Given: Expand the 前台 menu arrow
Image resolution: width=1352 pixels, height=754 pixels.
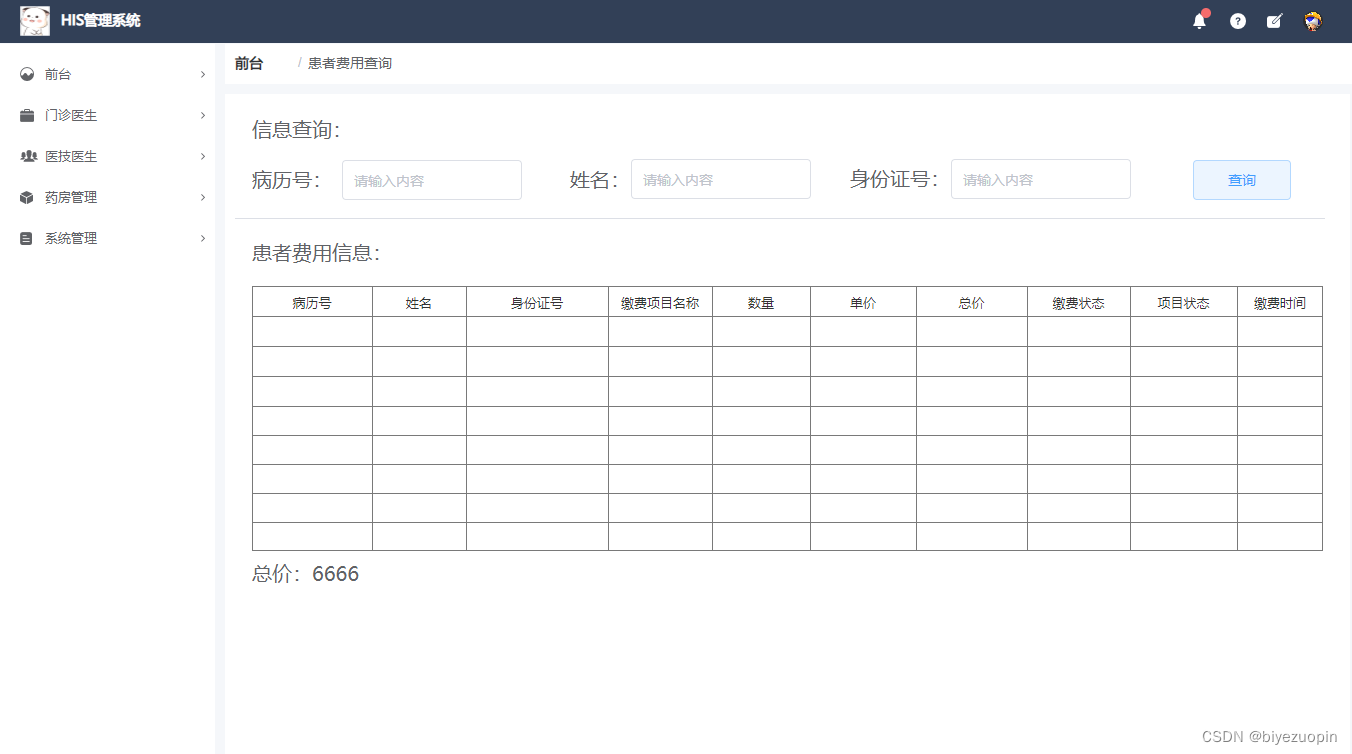Looking at the screenshot, I should 203,74.
